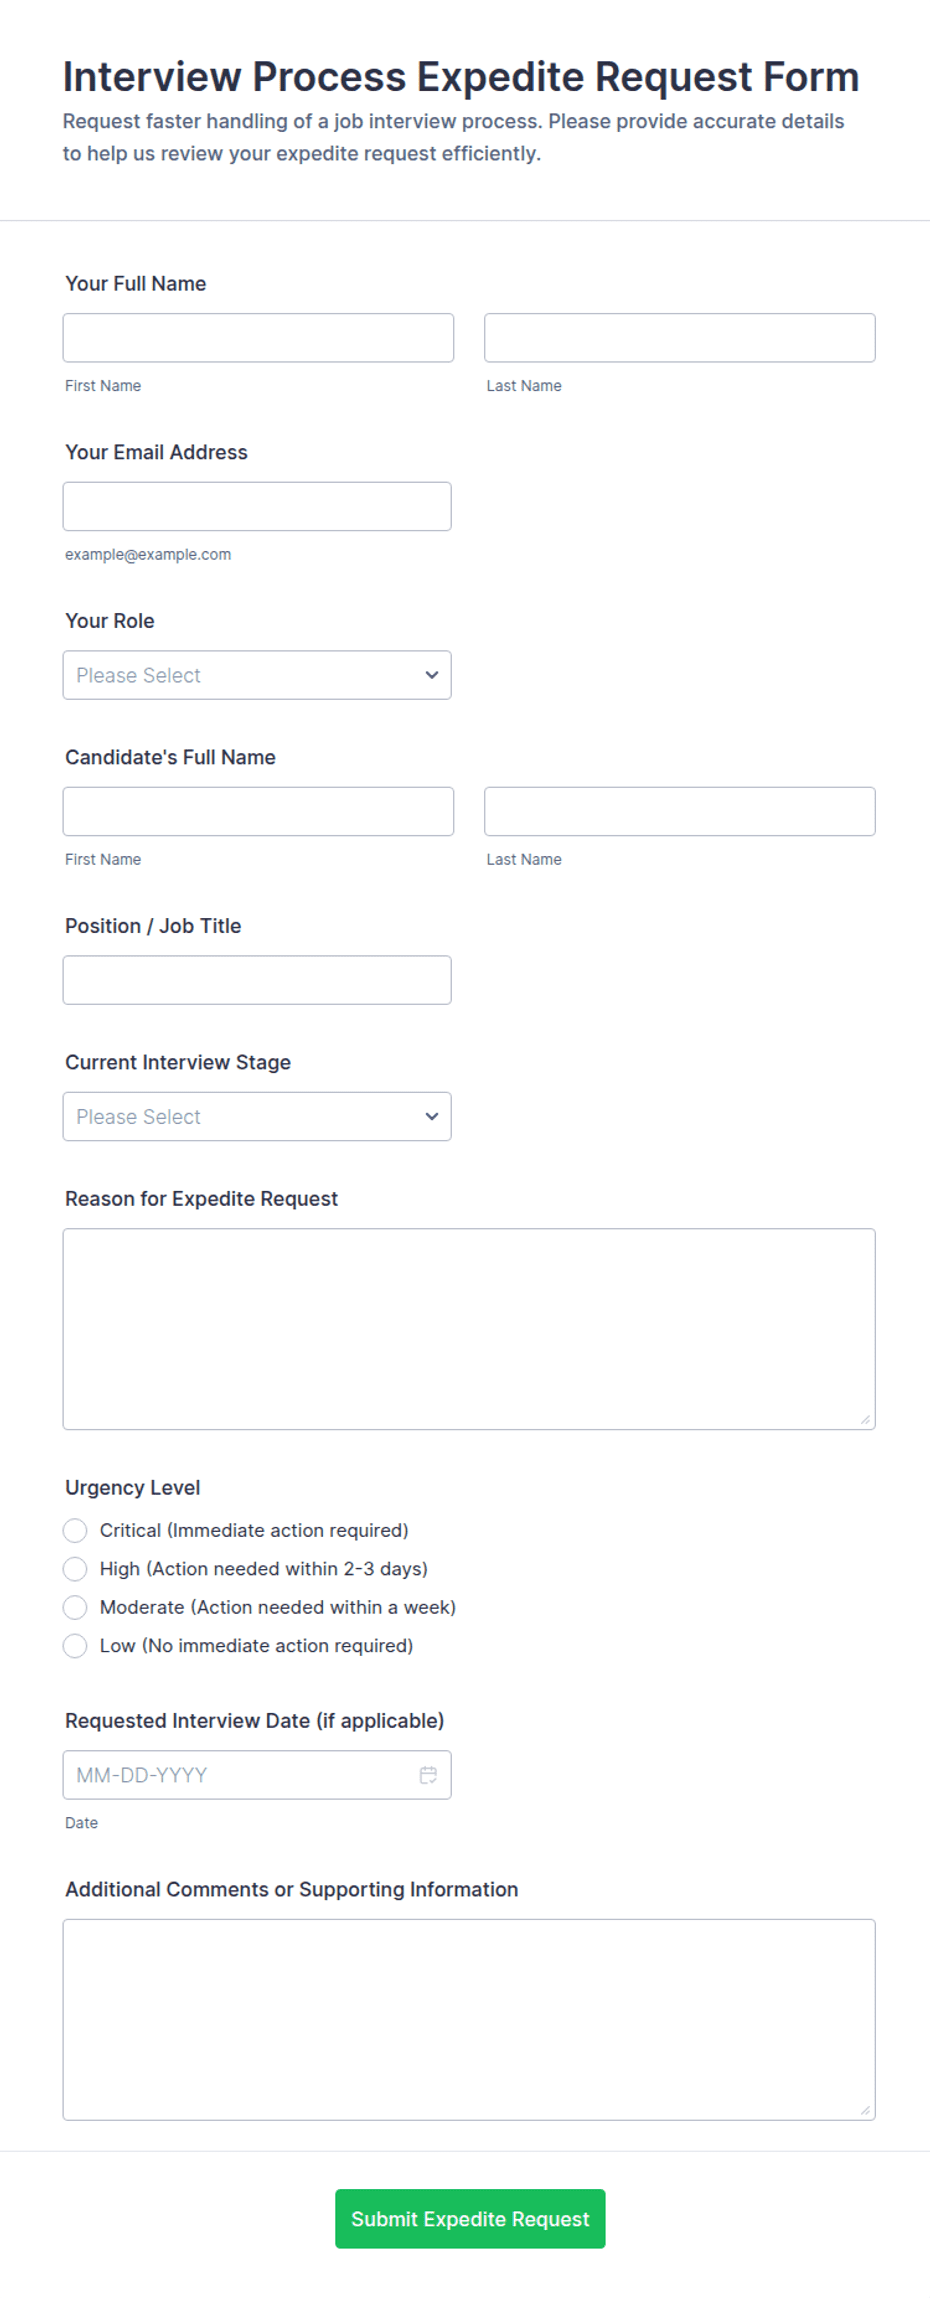The width and height of the screenshot is (930, 2298).
Task: Select Moderate urgency option
Action: 75,1607
